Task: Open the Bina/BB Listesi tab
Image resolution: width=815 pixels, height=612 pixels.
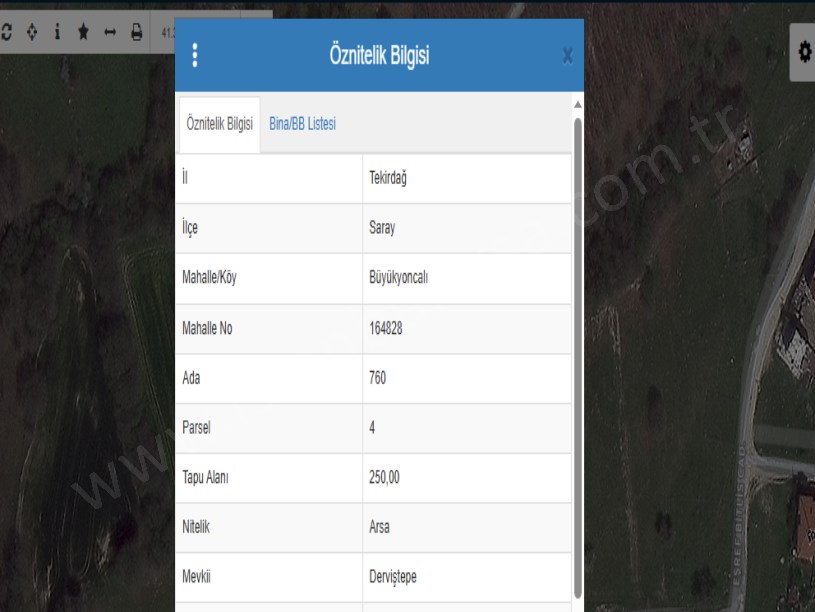Action: 302,123
